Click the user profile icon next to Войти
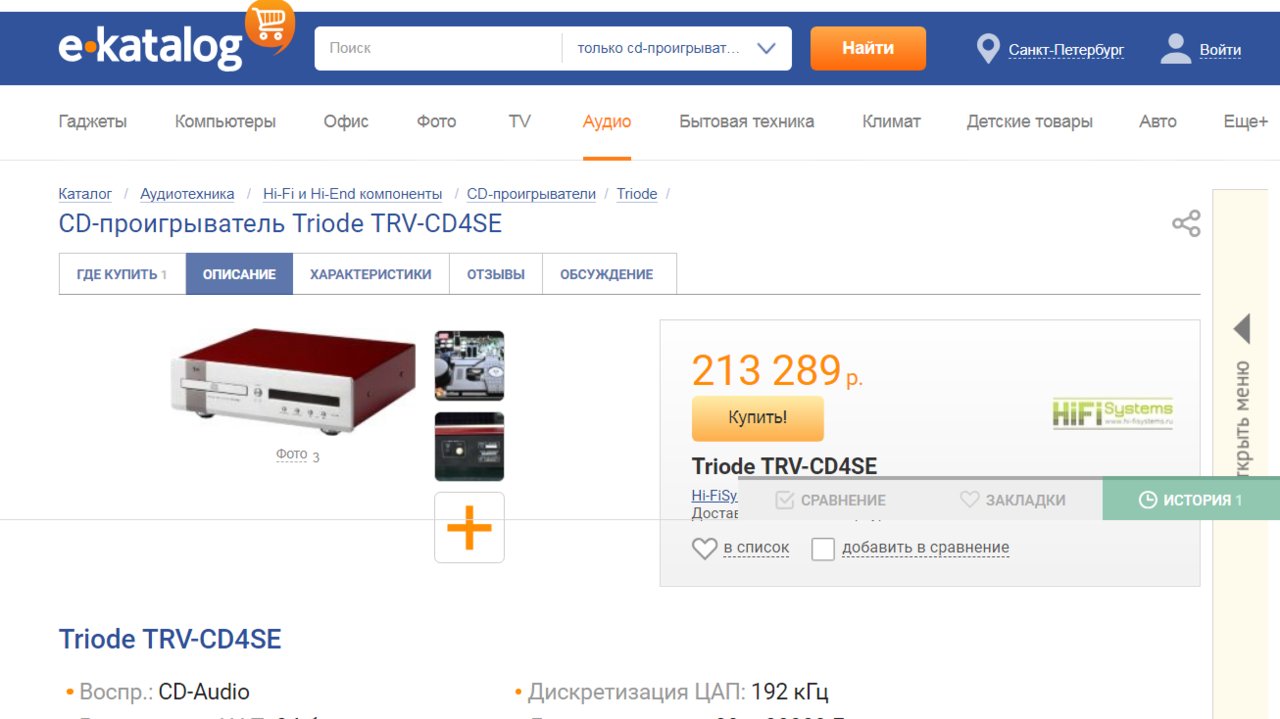The width and height of the screenshot is (1280, 719). pyautogui.click(x=1176, y=48)
